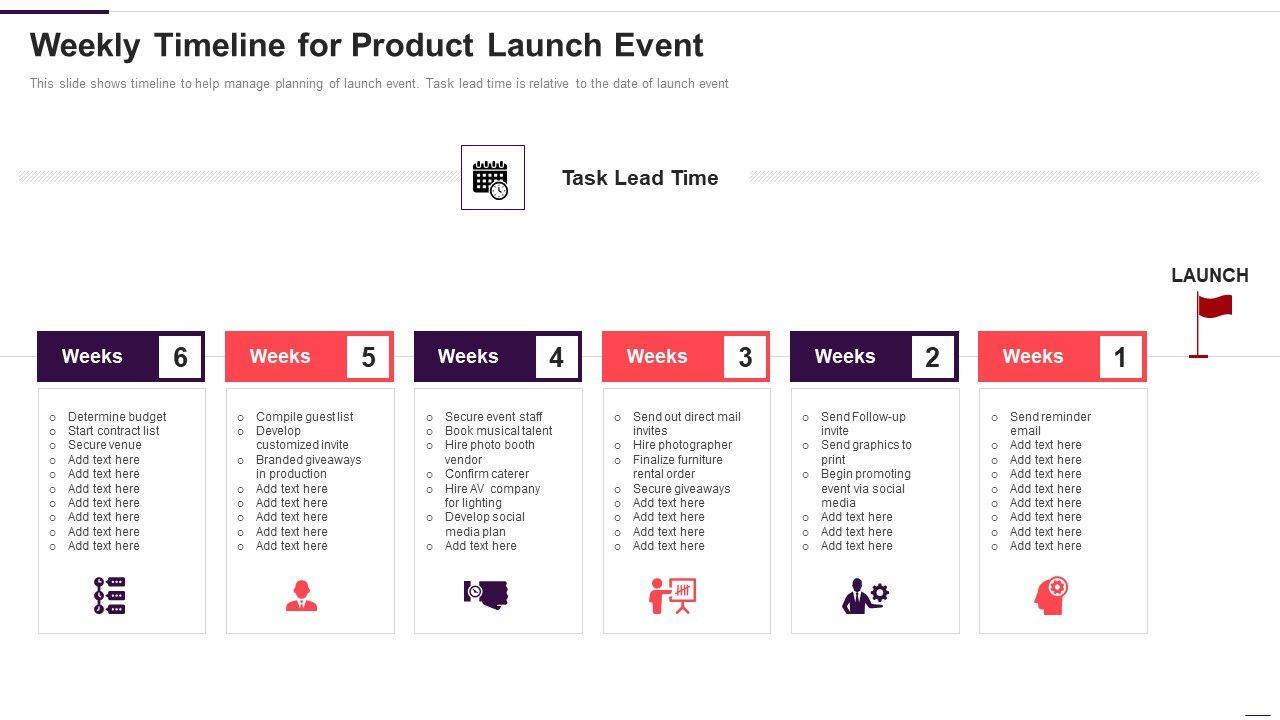Click the 'Hire photographer' list item
Screen dimensions: 1280x720
(x=682, y=445)
